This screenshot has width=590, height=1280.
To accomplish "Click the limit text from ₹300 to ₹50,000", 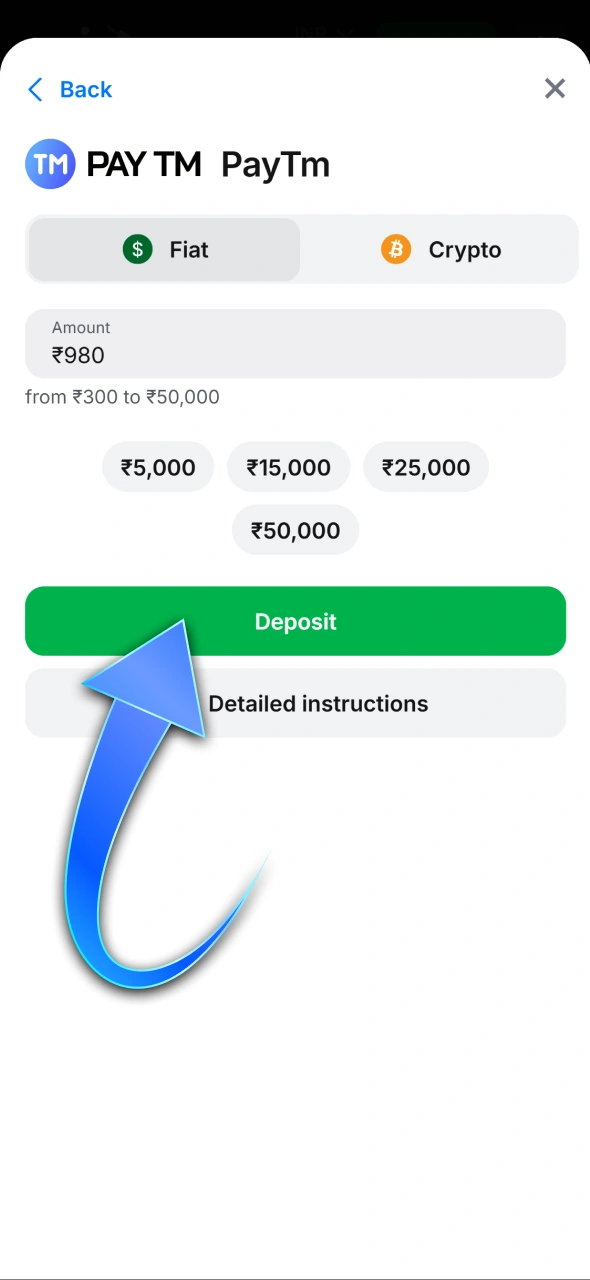I will 122,397.
